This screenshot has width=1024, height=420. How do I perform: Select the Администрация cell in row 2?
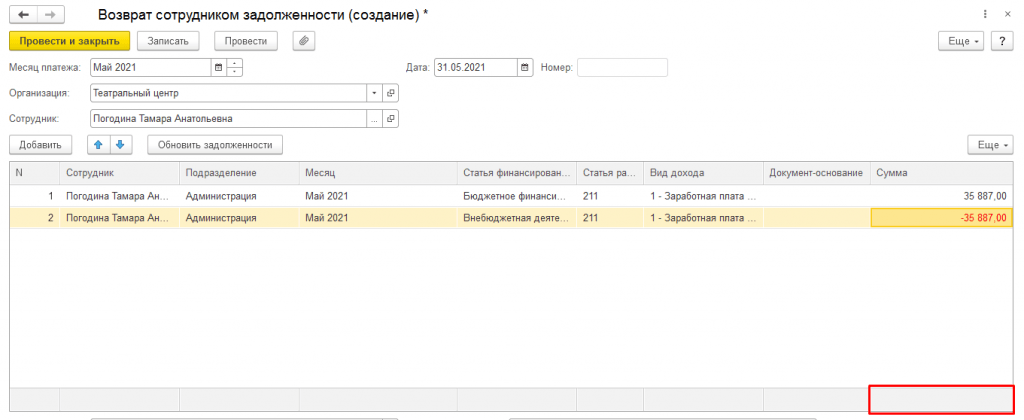(x=239, y=218)
